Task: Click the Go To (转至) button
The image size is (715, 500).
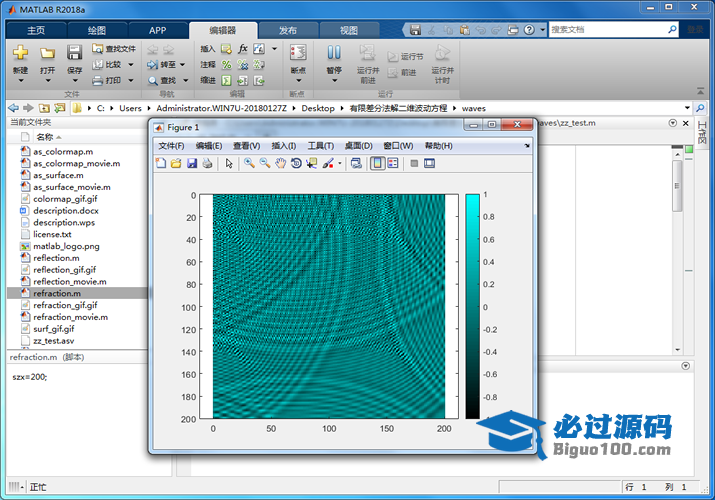Action: tap(162, 65)
